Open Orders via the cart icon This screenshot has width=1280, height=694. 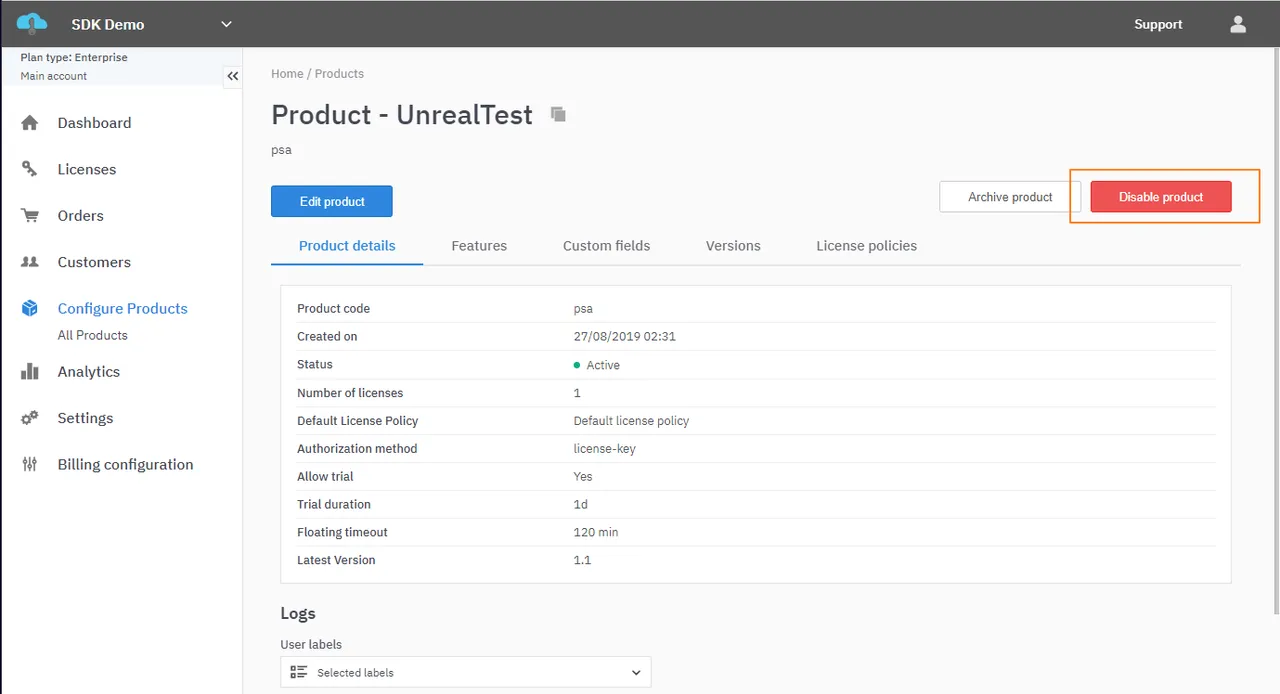click(29, 215)
